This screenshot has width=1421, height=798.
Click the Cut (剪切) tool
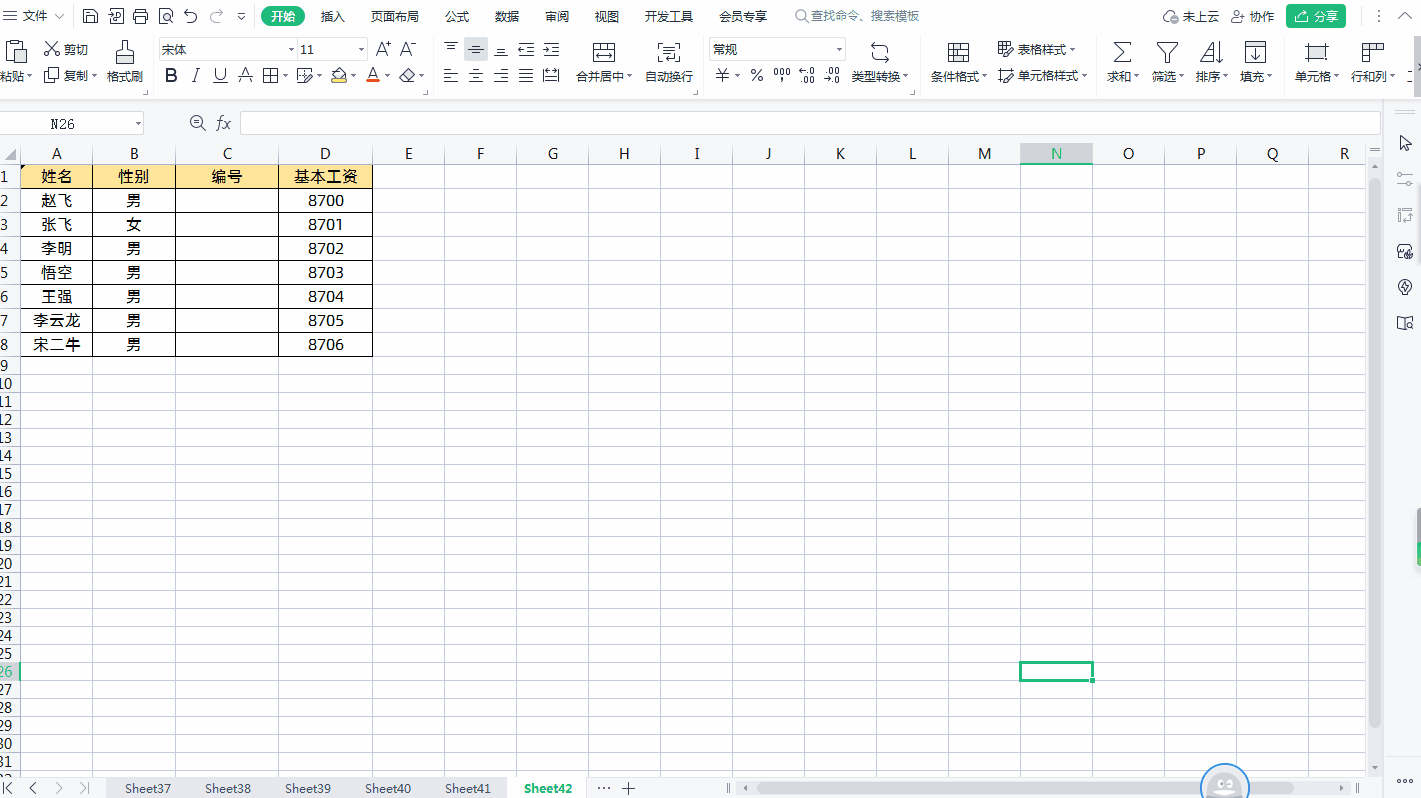point(66,49)
